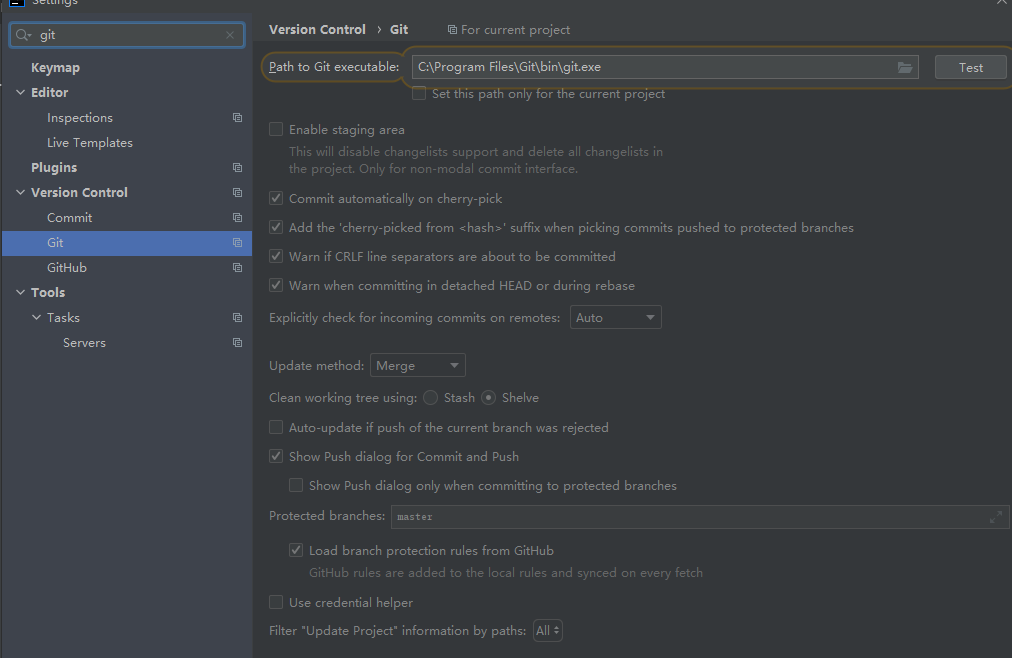This screenshot has height=658, width=1012.
Task: Click the expand icon in Protected branches field
Action: click(995, 517)
